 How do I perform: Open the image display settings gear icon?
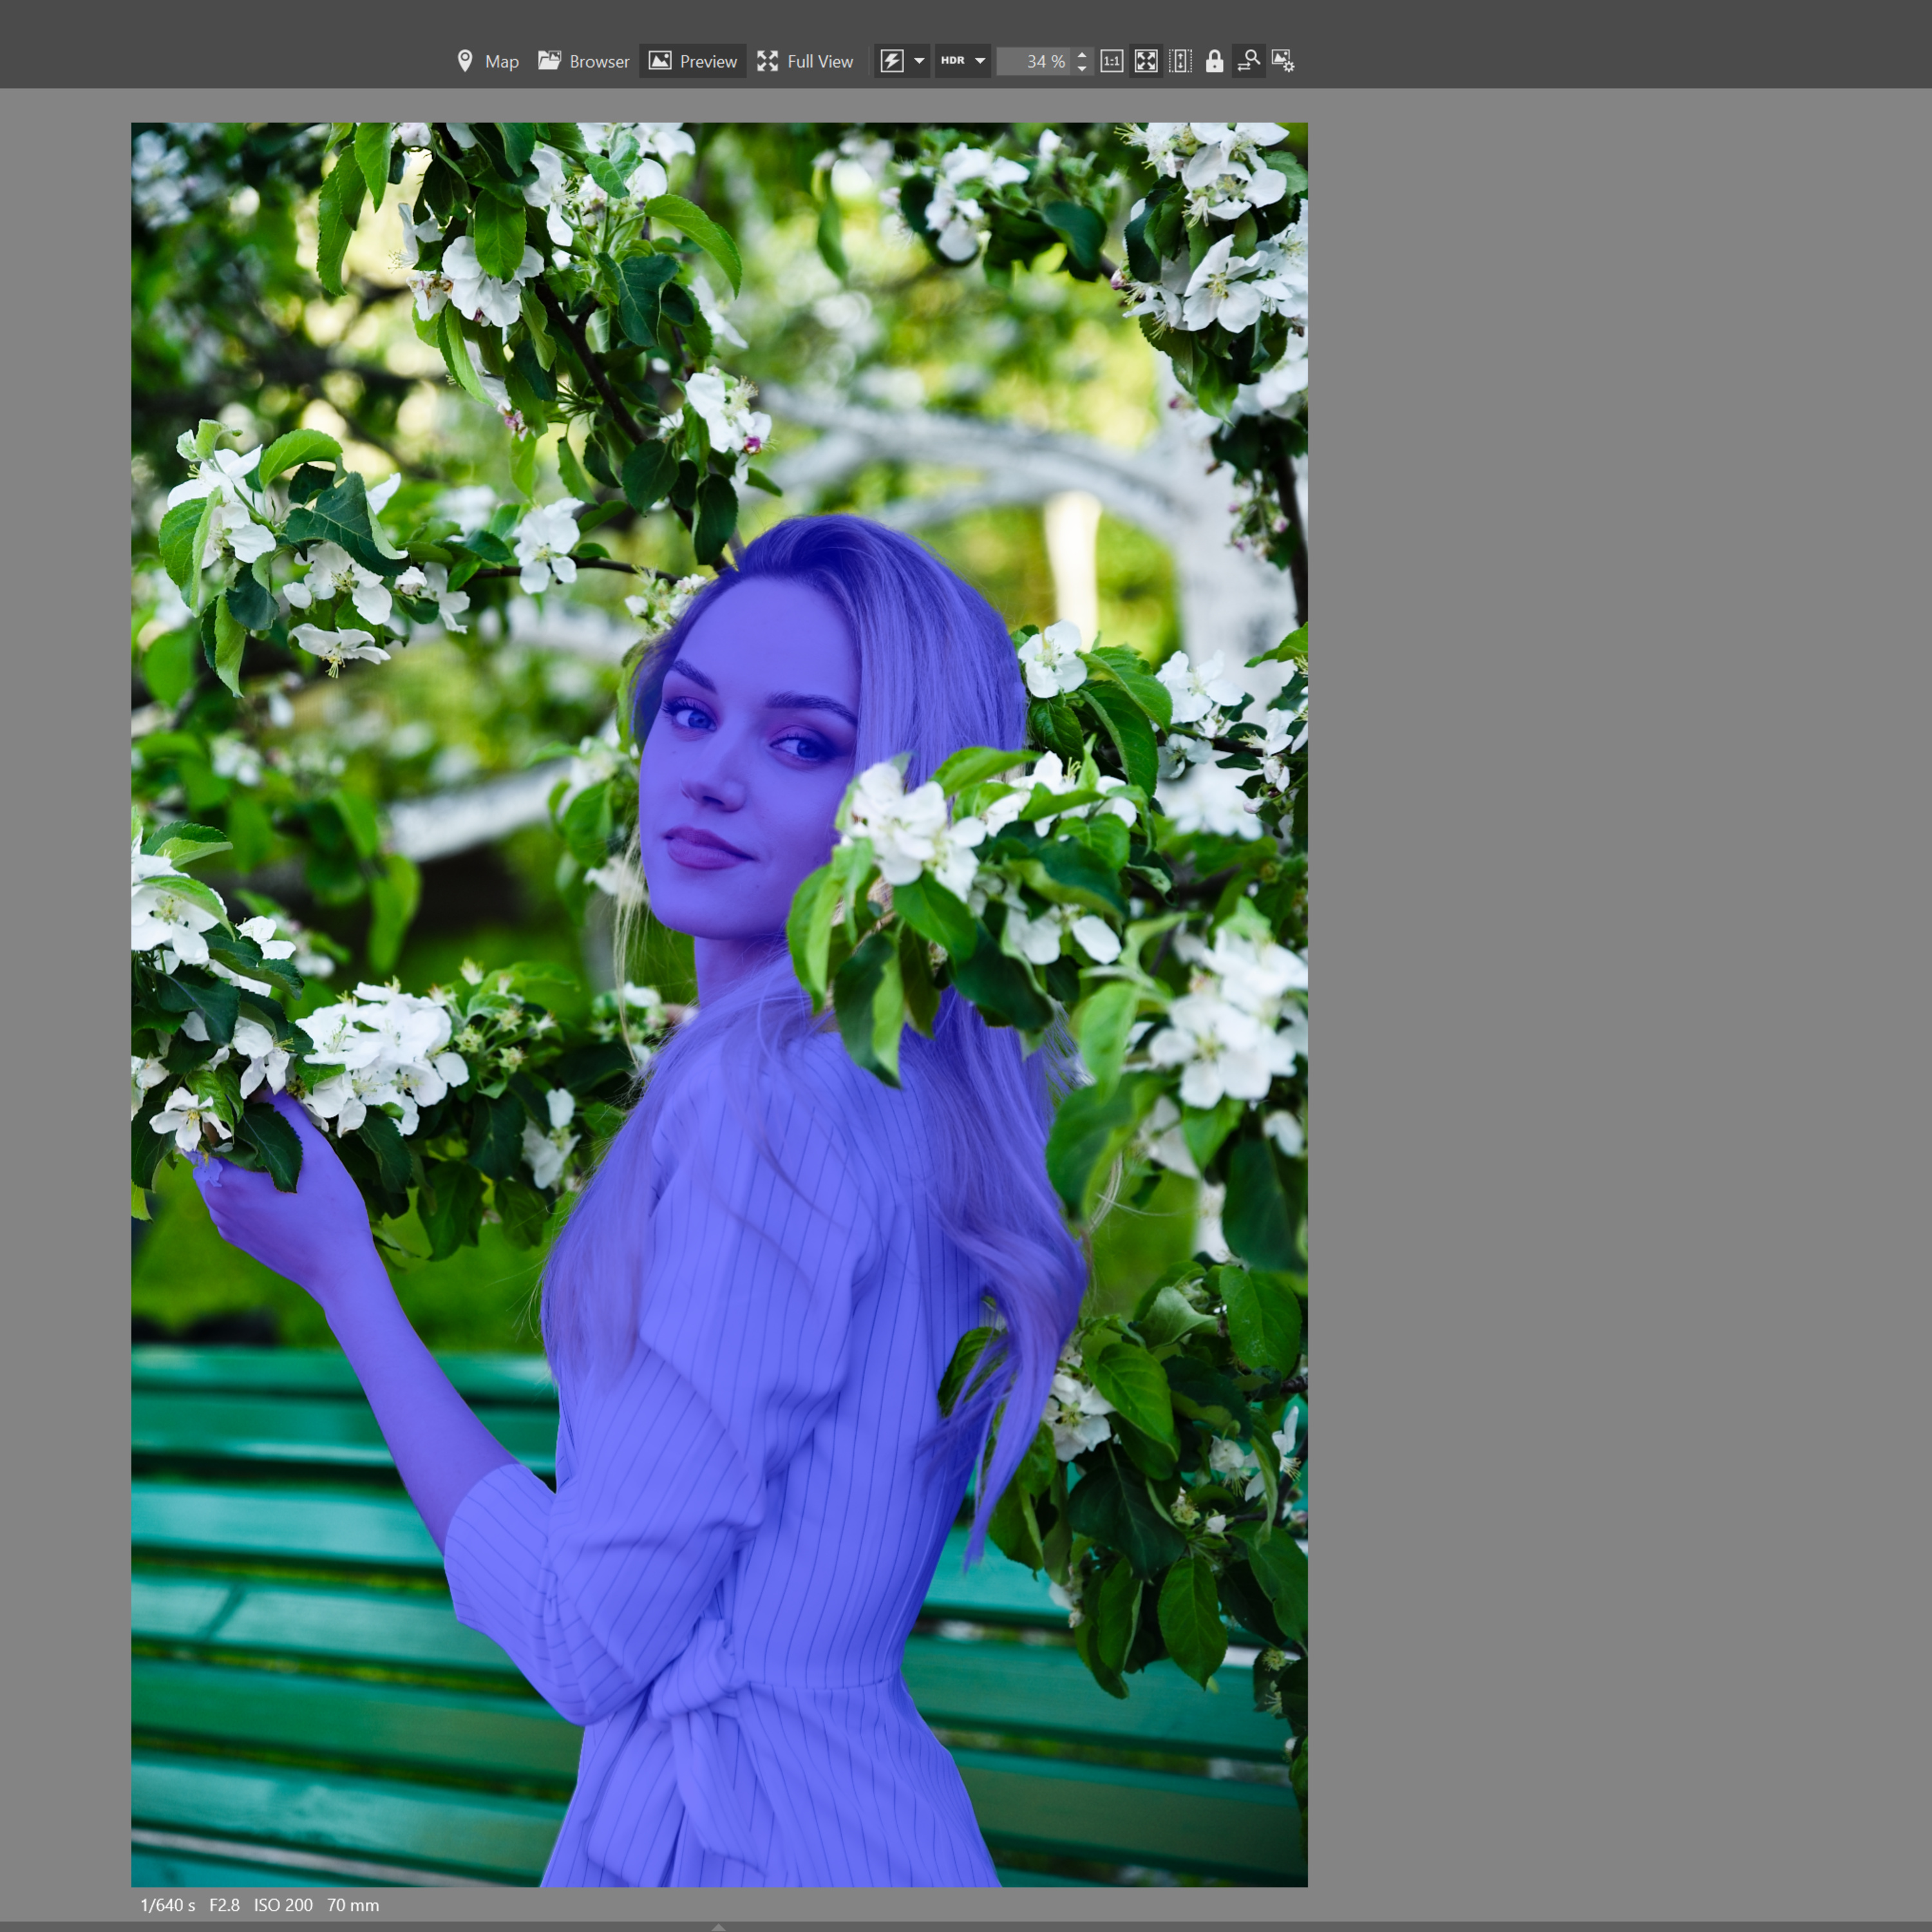click(1283, 61)
